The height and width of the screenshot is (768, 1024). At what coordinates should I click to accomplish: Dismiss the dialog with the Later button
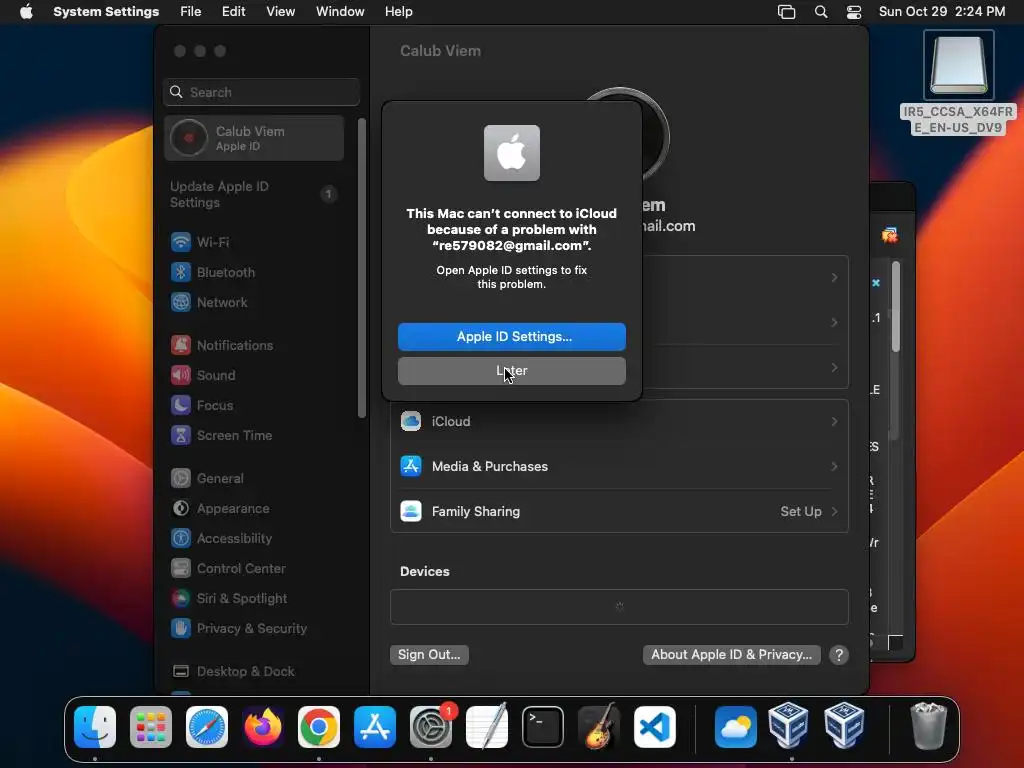(511, 371)
